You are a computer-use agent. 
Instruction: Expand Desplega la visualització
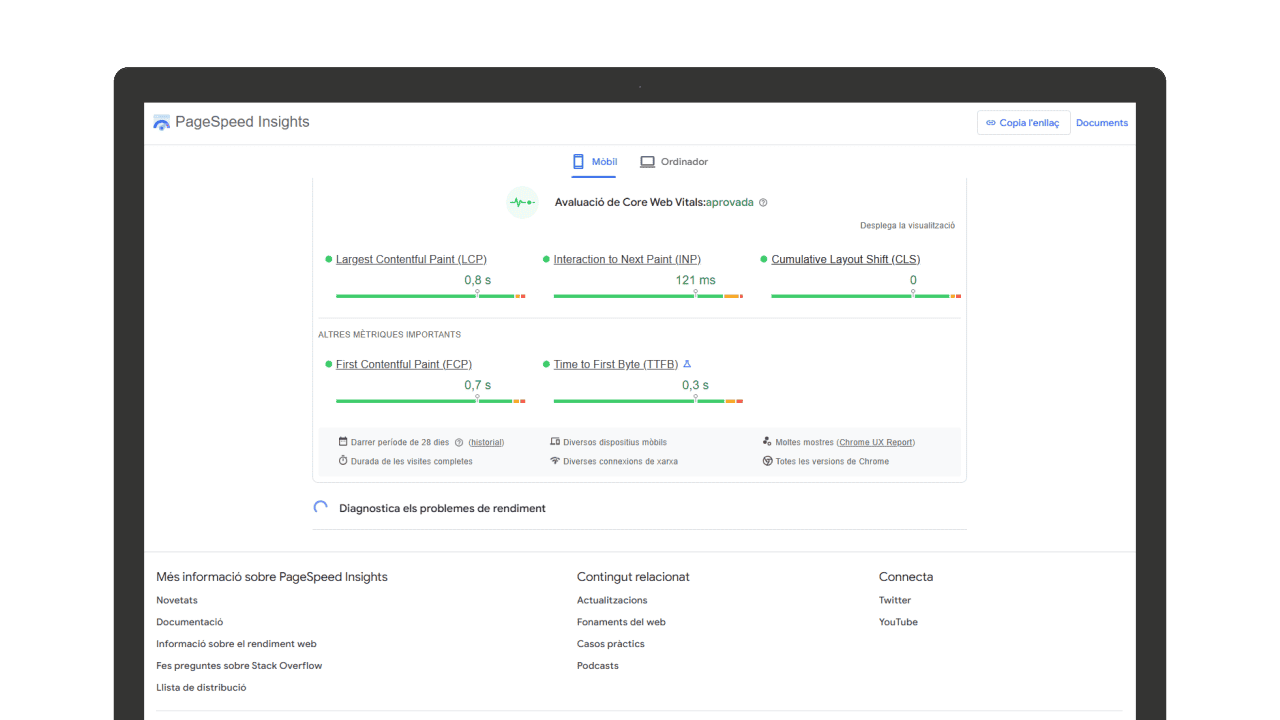click(907, 225)
